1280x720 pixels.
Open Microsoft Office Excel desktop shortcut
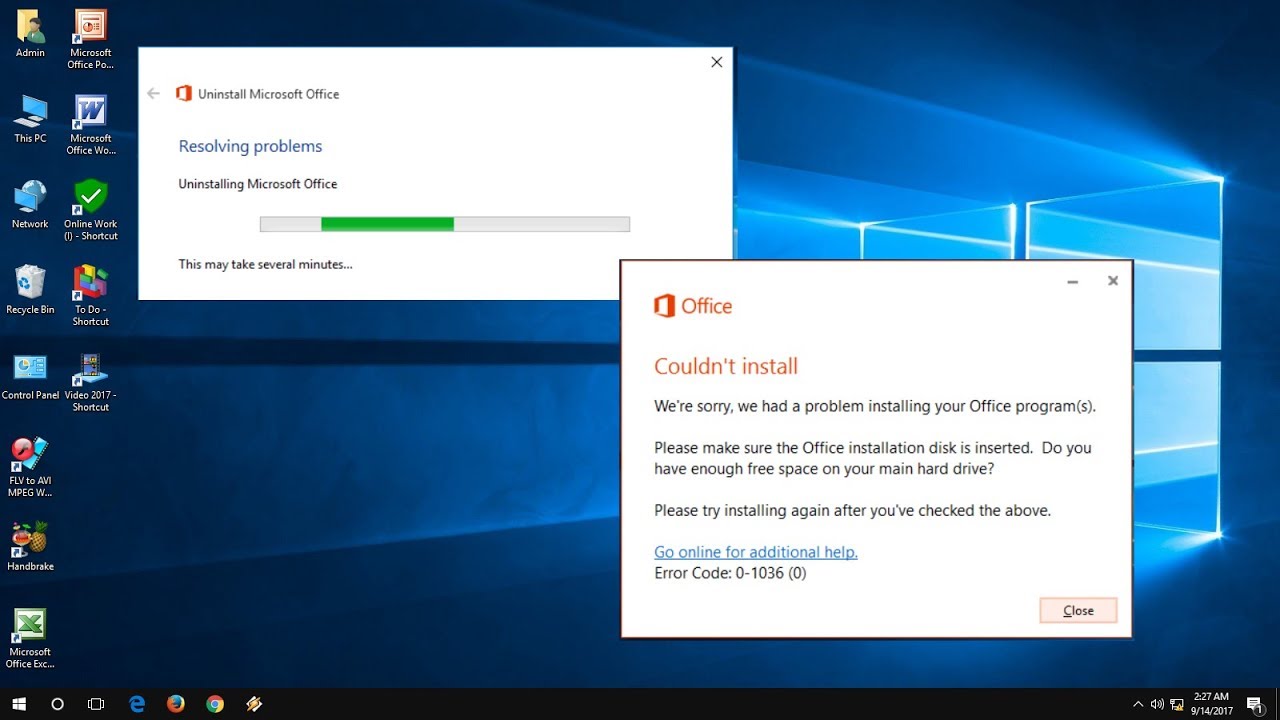30,639
